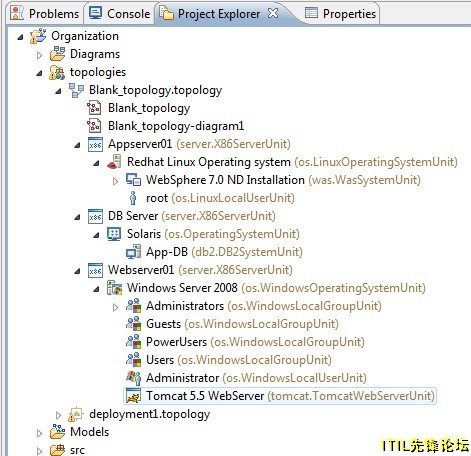This screenshot has height=456, width=471.
Task: Click the Blank_topology-diagram1 icon
Action: pos(94,126)
